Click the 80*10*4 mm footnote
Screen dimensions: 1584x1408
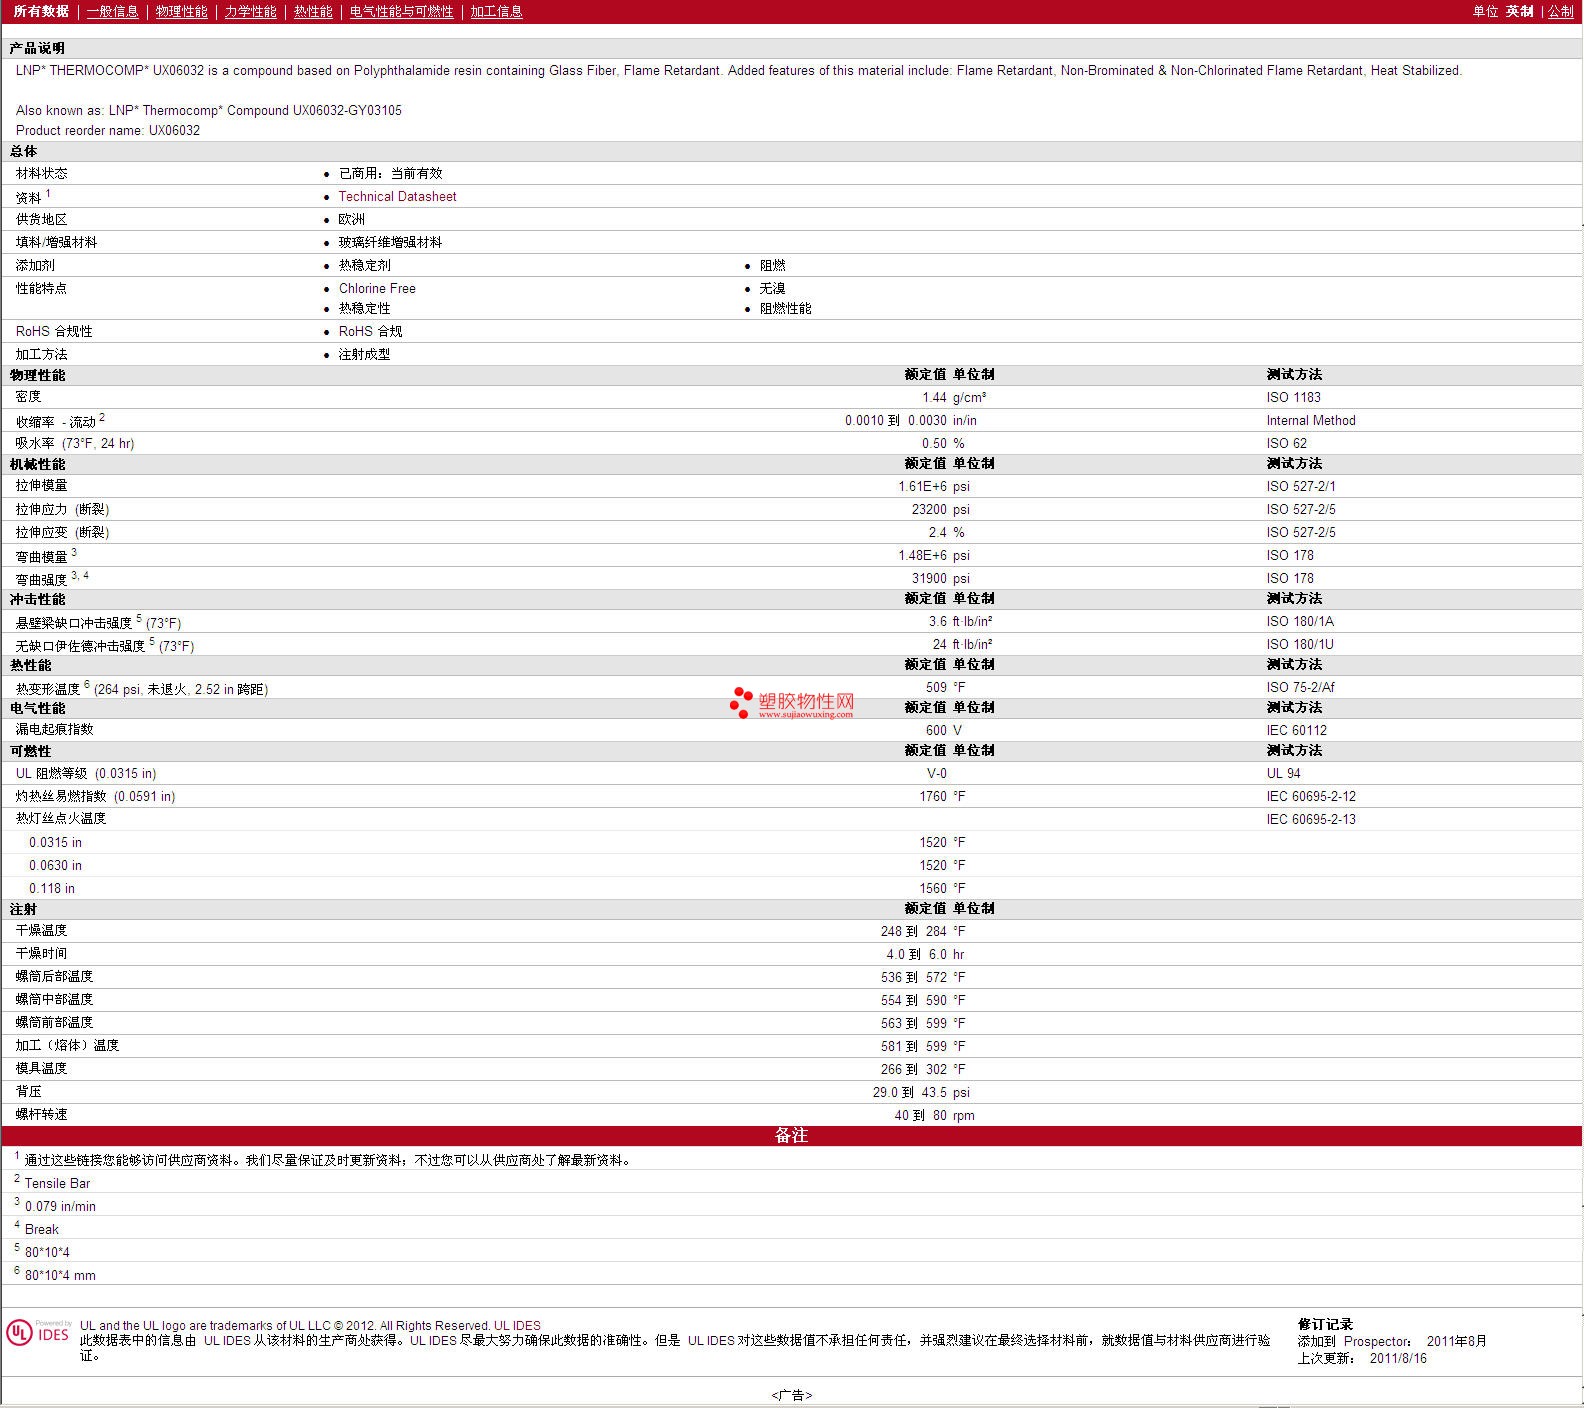(x=60, y=1275)
